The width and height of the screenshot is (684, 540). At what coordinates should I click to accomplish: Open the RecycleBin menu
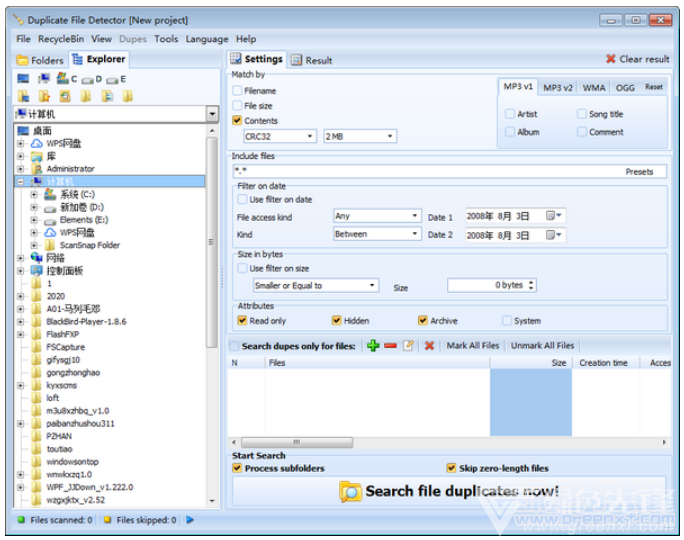coord(61,39)
